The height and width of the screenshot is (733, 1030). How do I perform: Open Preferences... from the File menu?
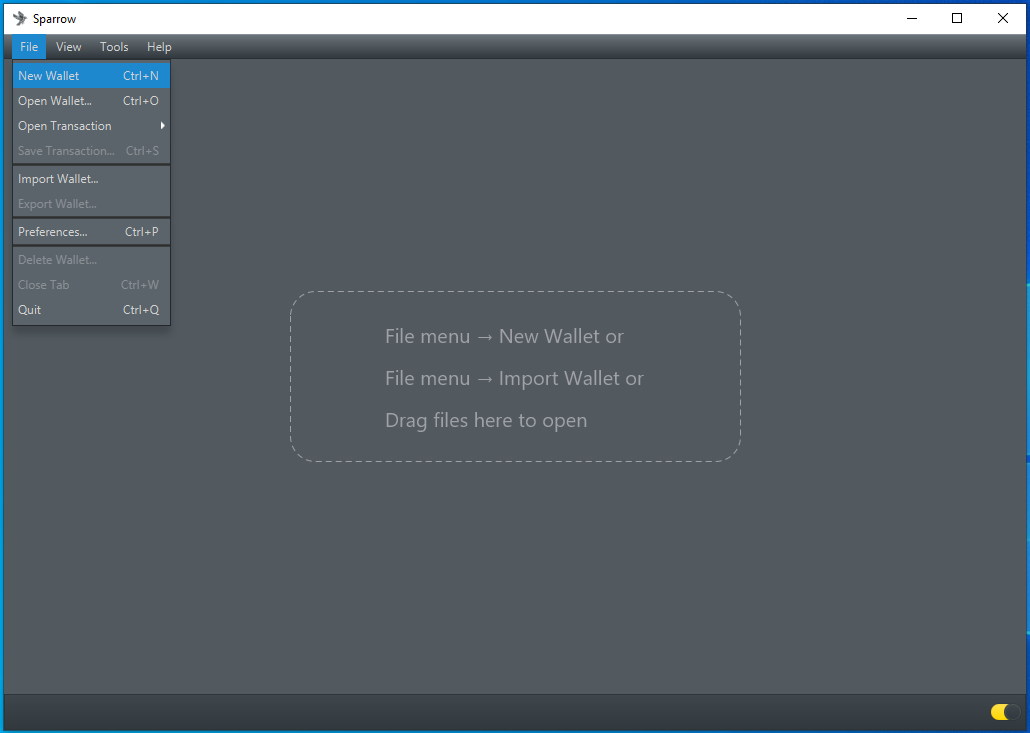tap(91, 232)
